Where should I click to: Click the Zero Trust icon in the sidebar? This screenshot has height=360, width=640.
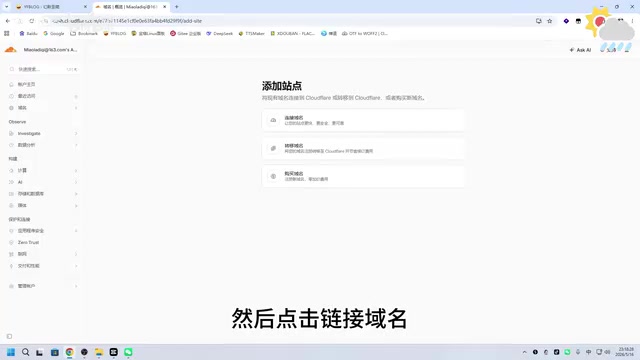[11, 242]
